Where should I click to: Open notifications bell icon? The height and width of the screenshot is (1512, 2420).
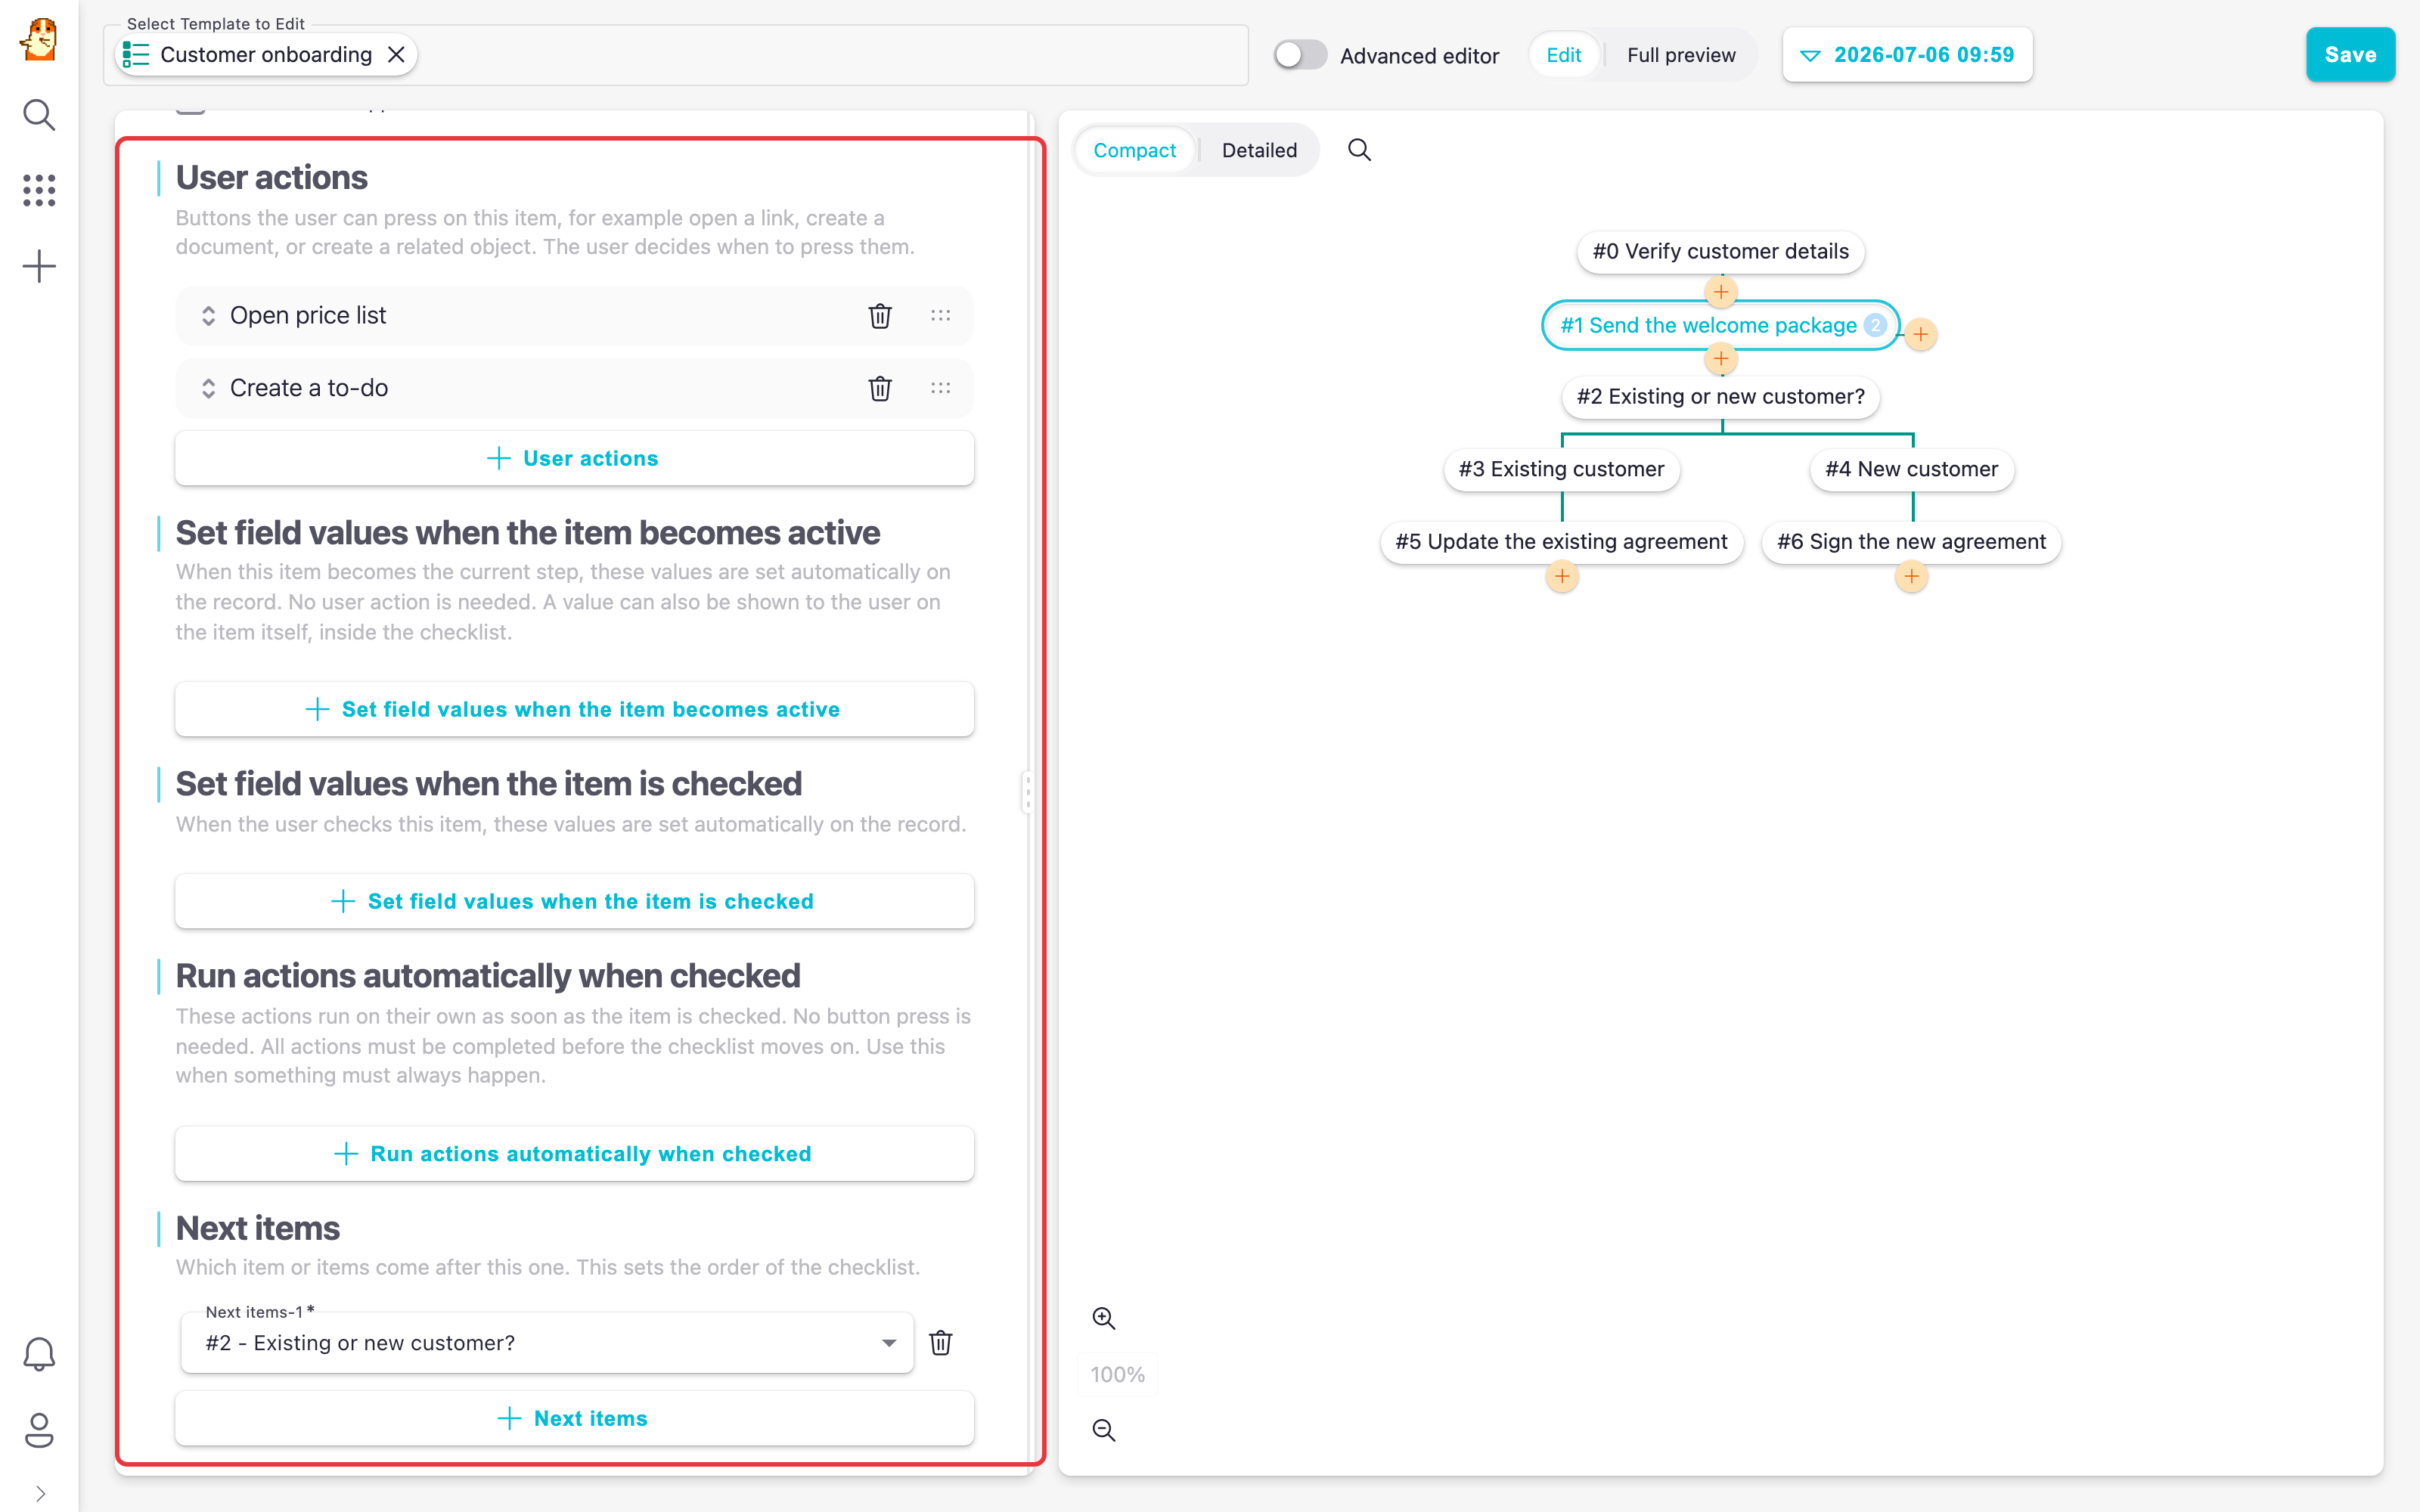tap(39, 1354)
